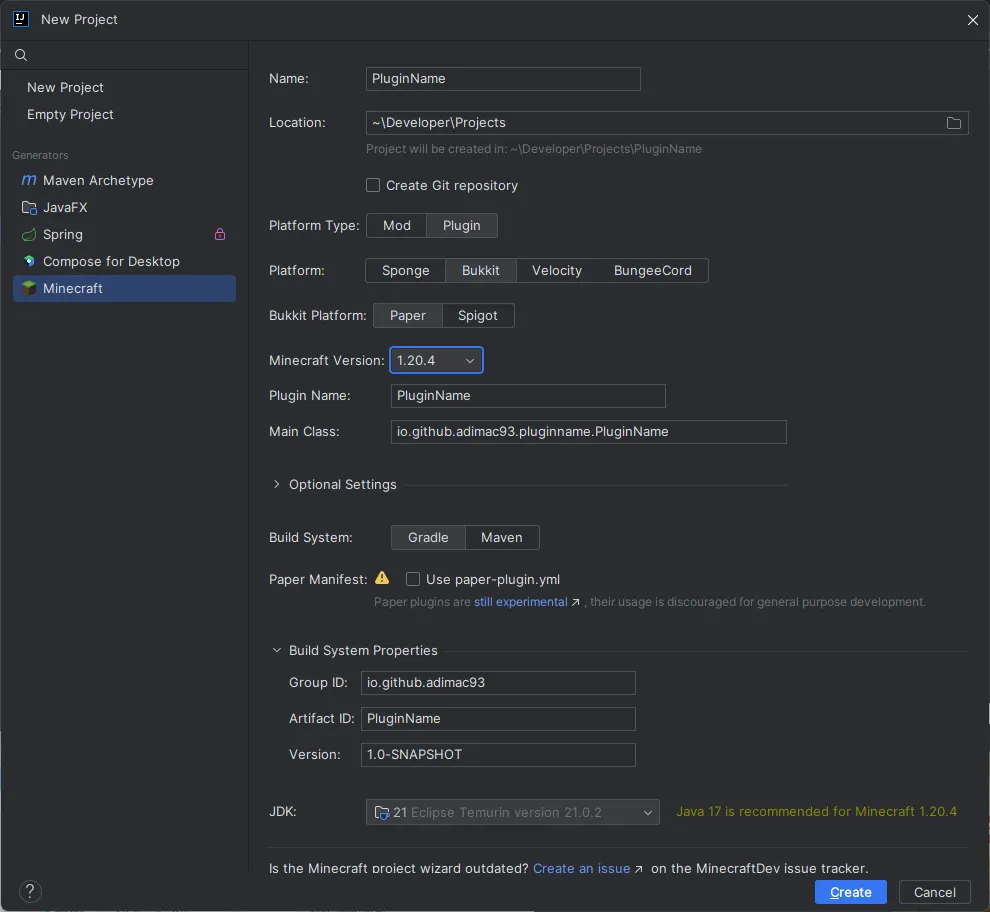Expand Optional Settings section
Image resolution: width=990 pixels, height=912 pixels.
[277, 484]
